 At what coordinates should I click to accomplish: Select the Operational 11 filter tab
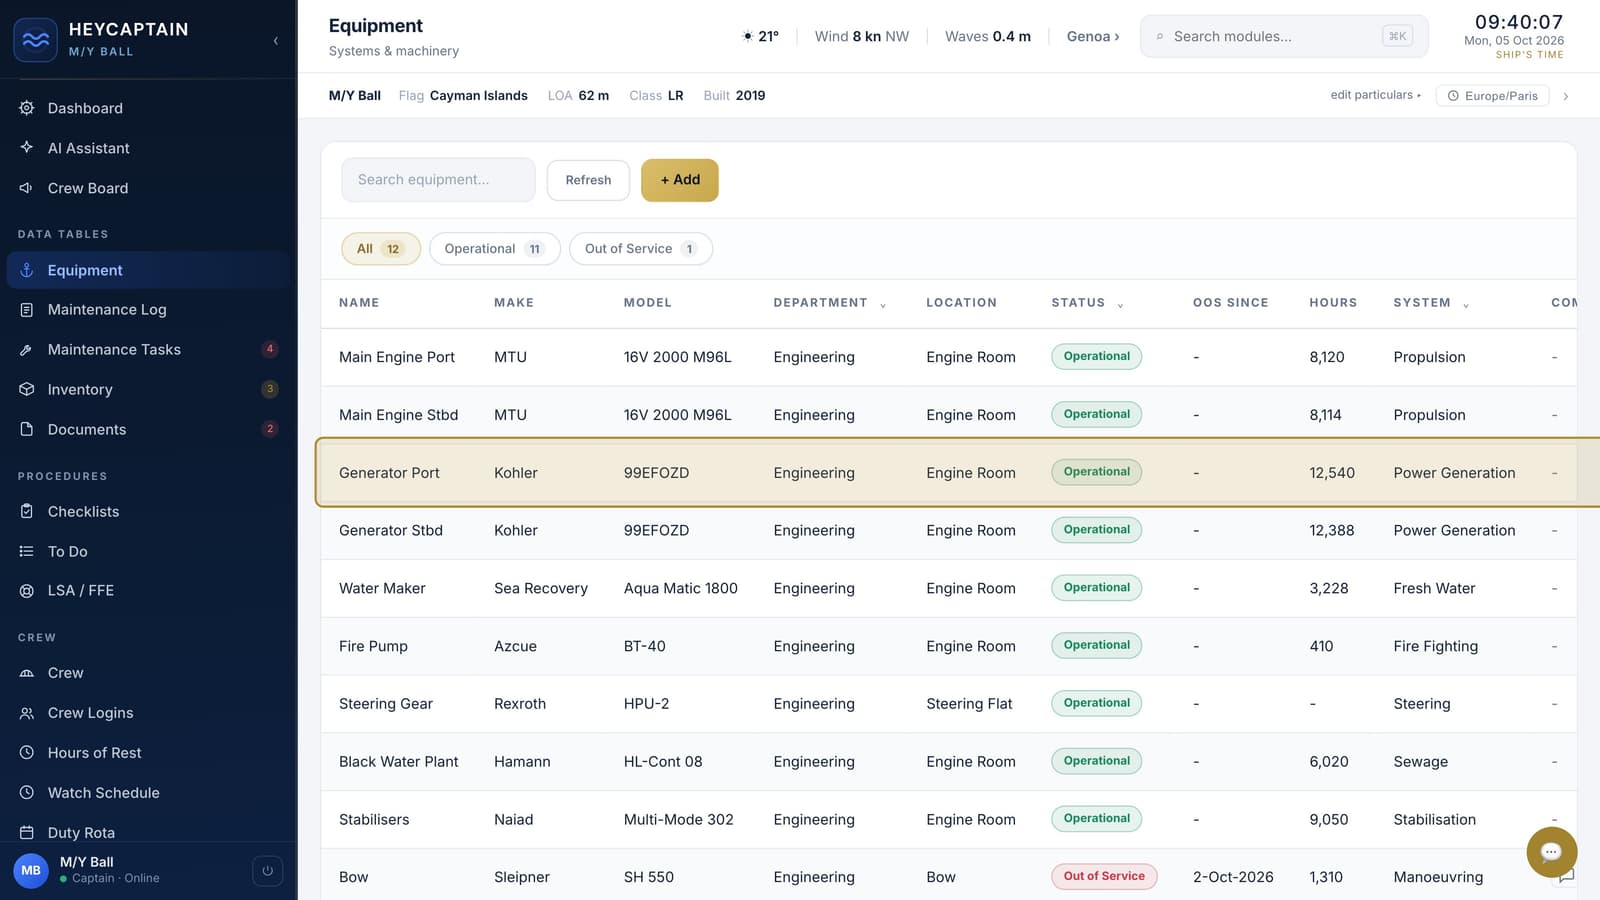pos(494,249)
